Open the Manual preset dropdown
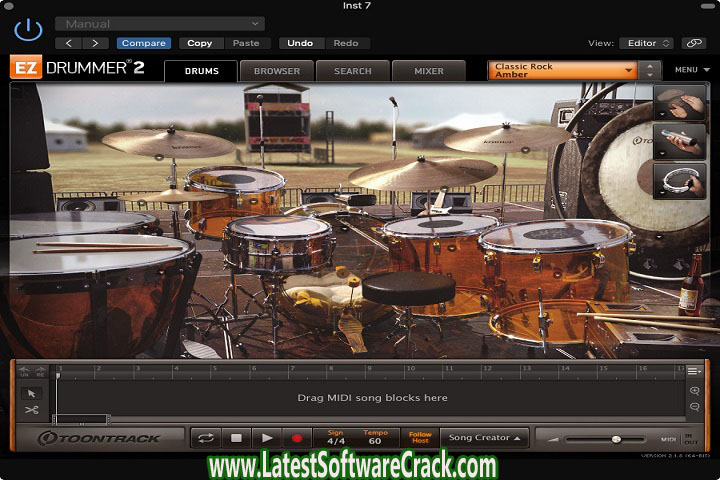The height and width of the screenshot is (480, 720). (160, 24)
